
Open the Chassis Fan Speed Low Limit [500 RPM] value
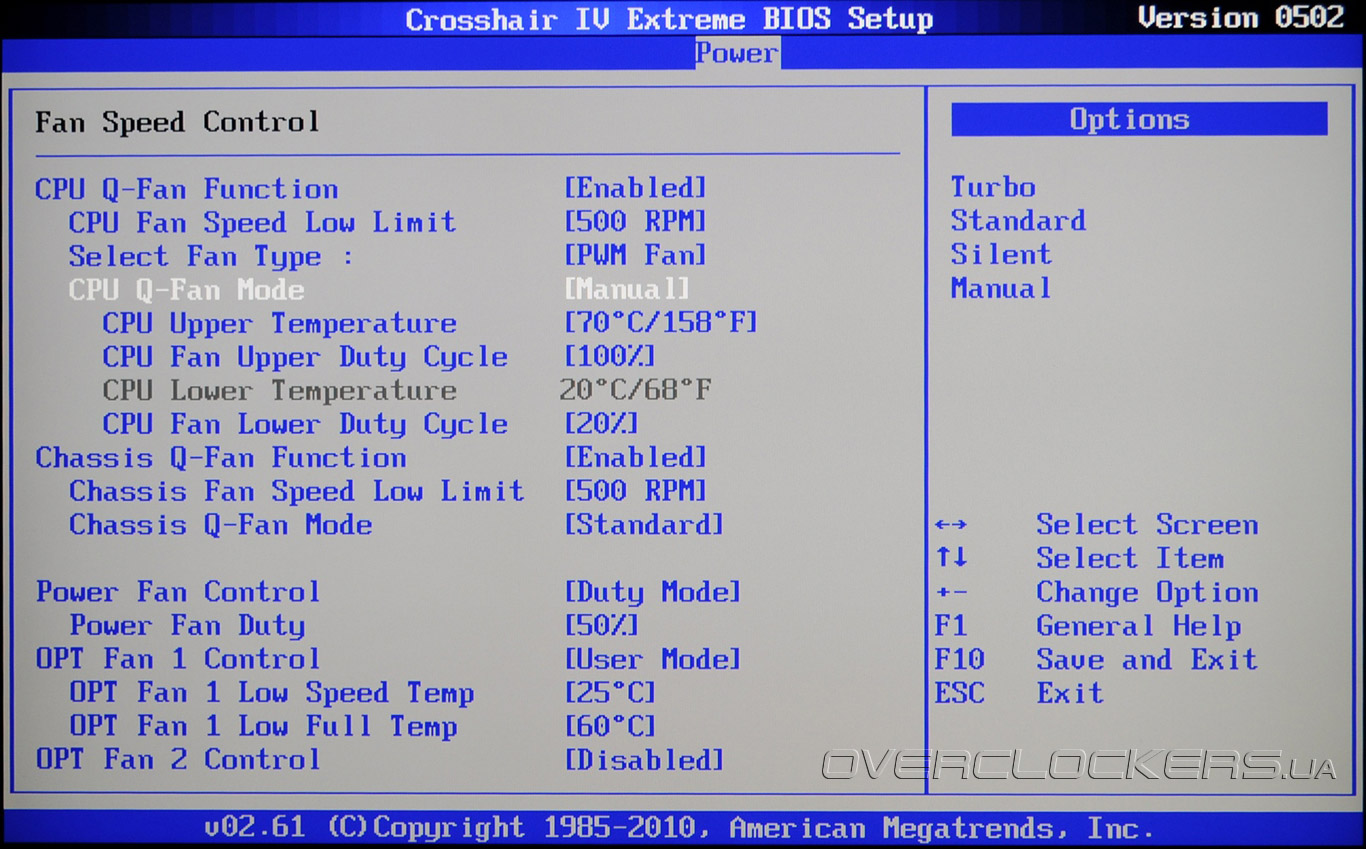point(636,491)
